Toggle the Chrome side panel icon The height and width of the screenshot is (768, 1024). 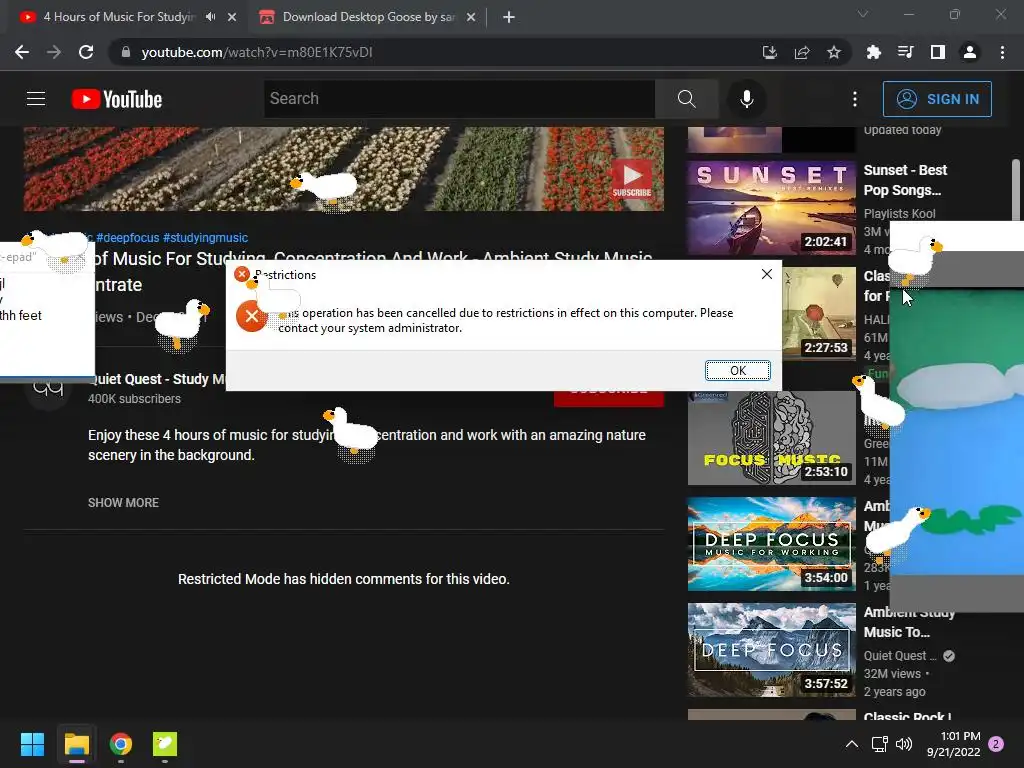[x=938, y=52]
